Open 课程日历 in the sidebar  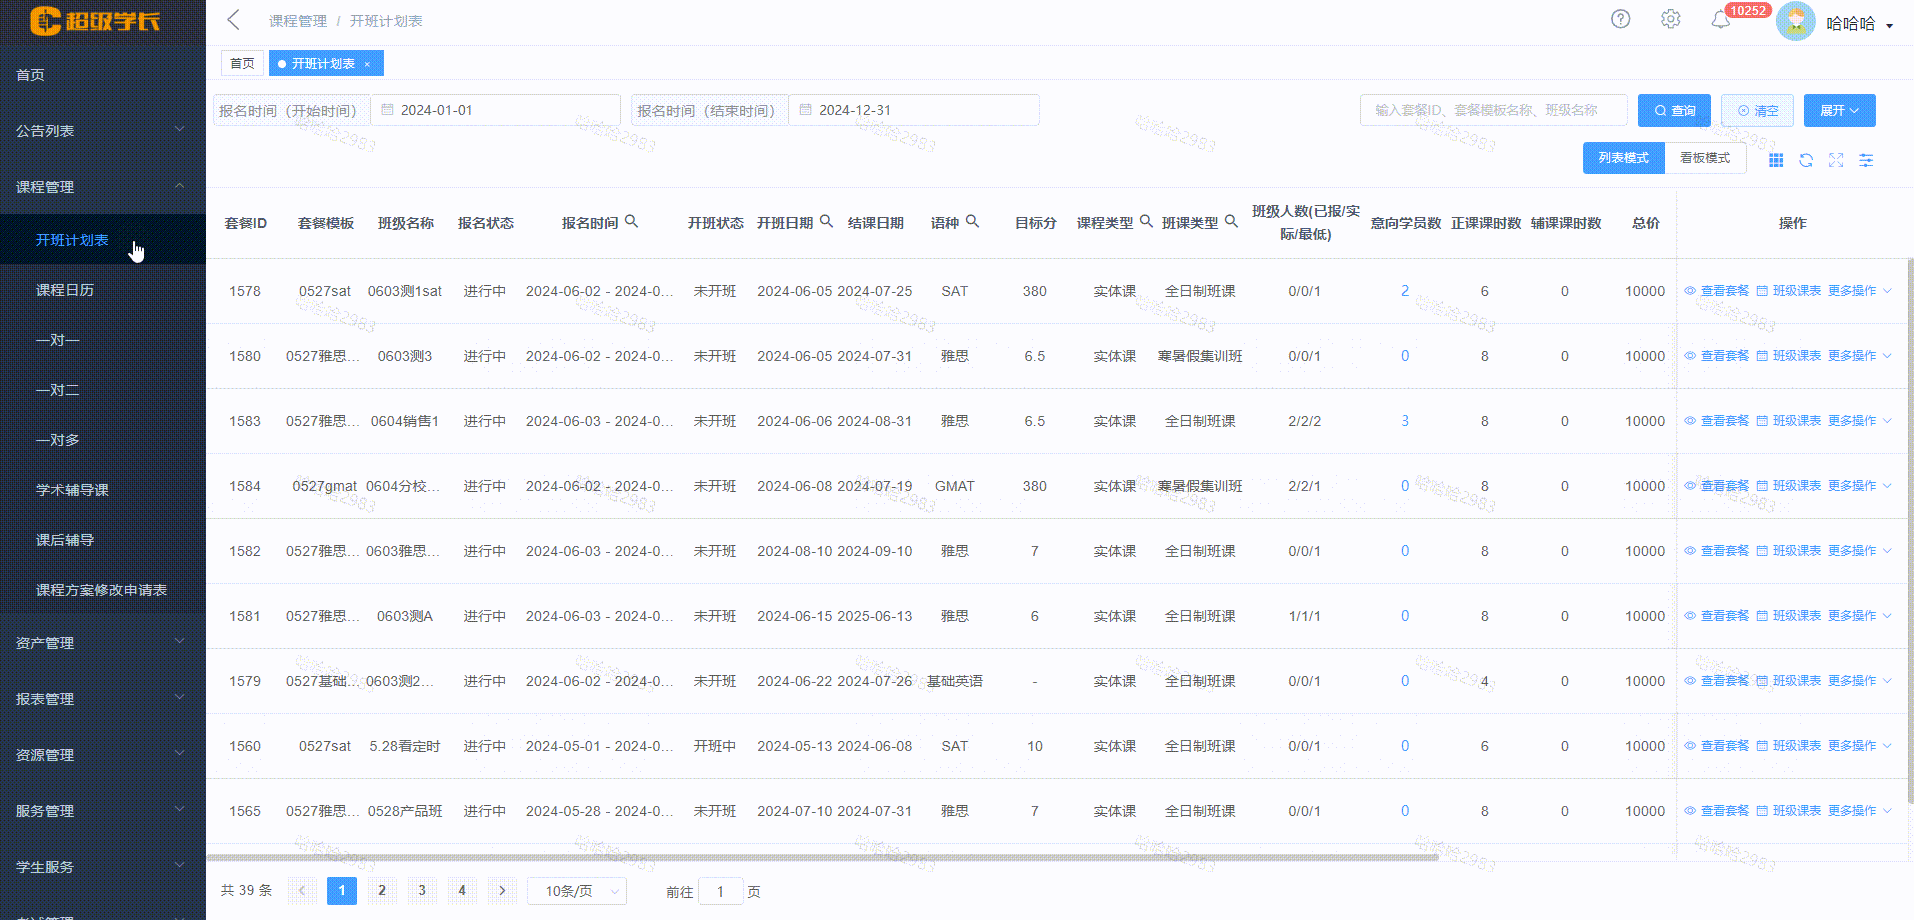(65, 289)
